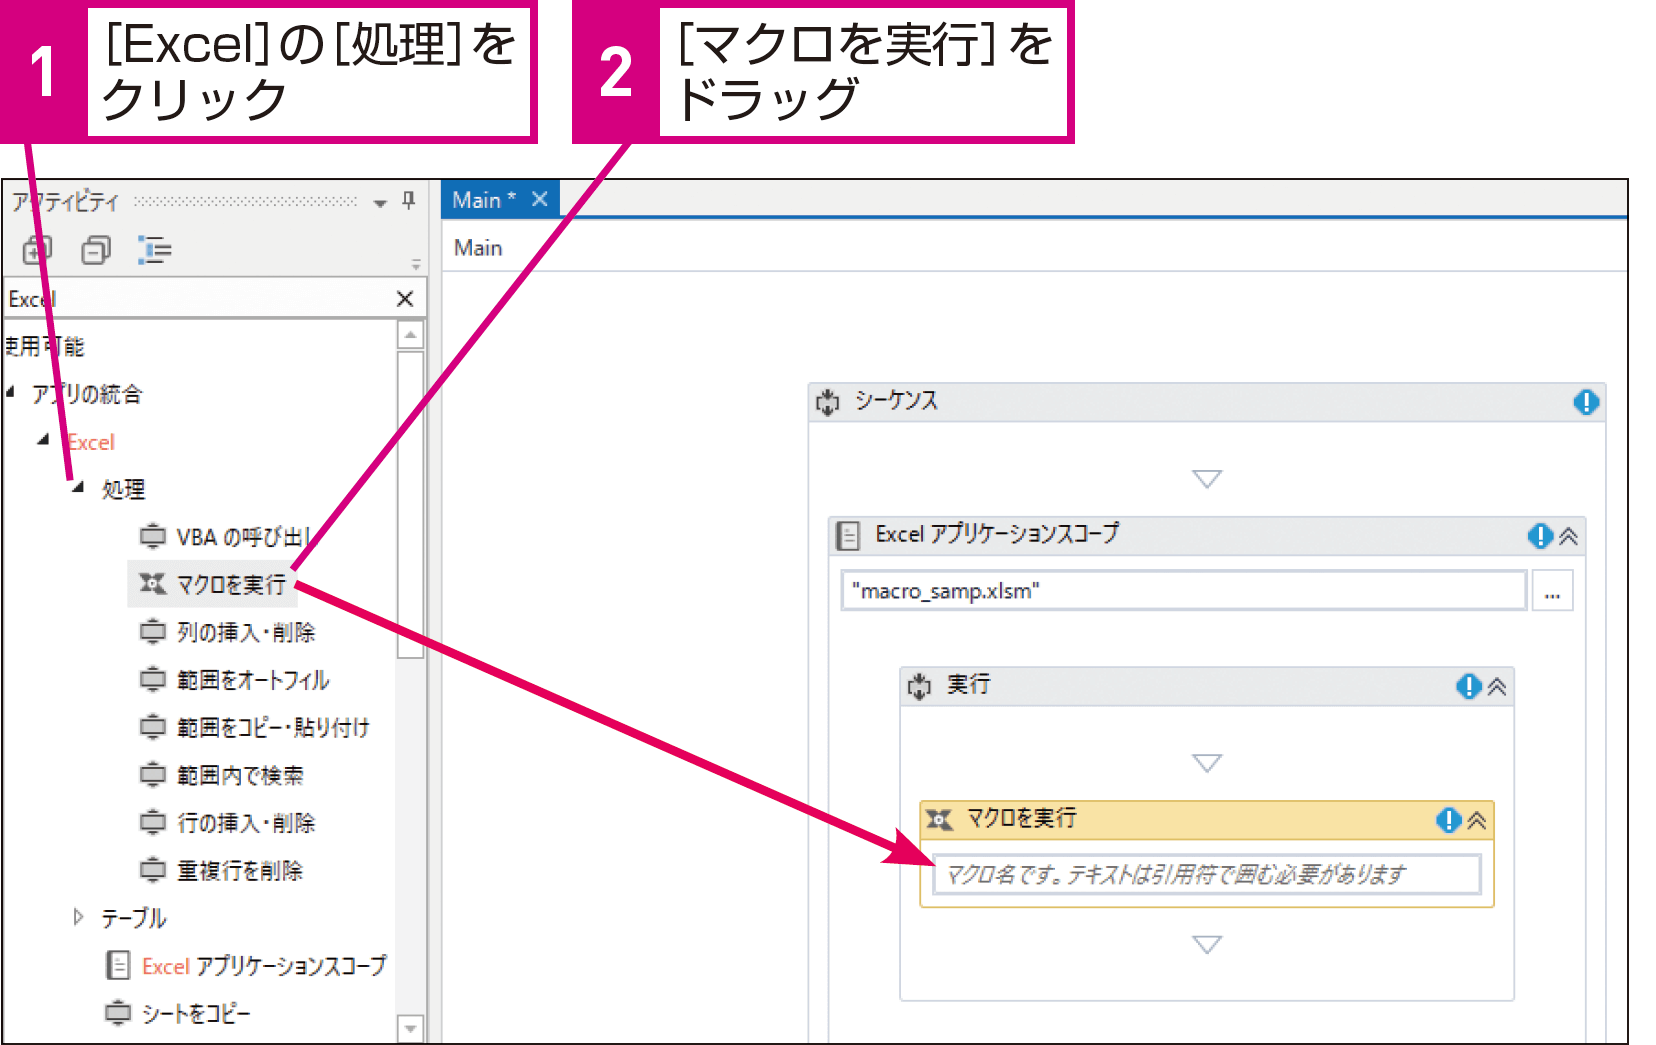
Task: Pin the Activities panel
Action: 408,200
